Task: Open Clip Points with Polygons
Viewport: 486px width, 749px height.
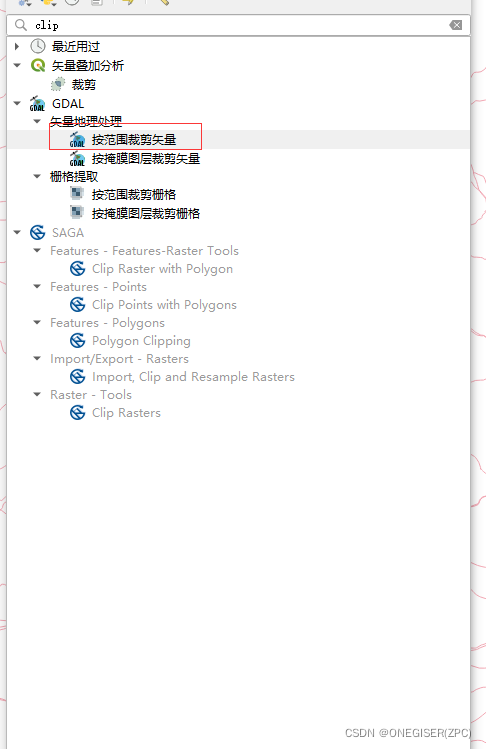Action: click(164, 305)
